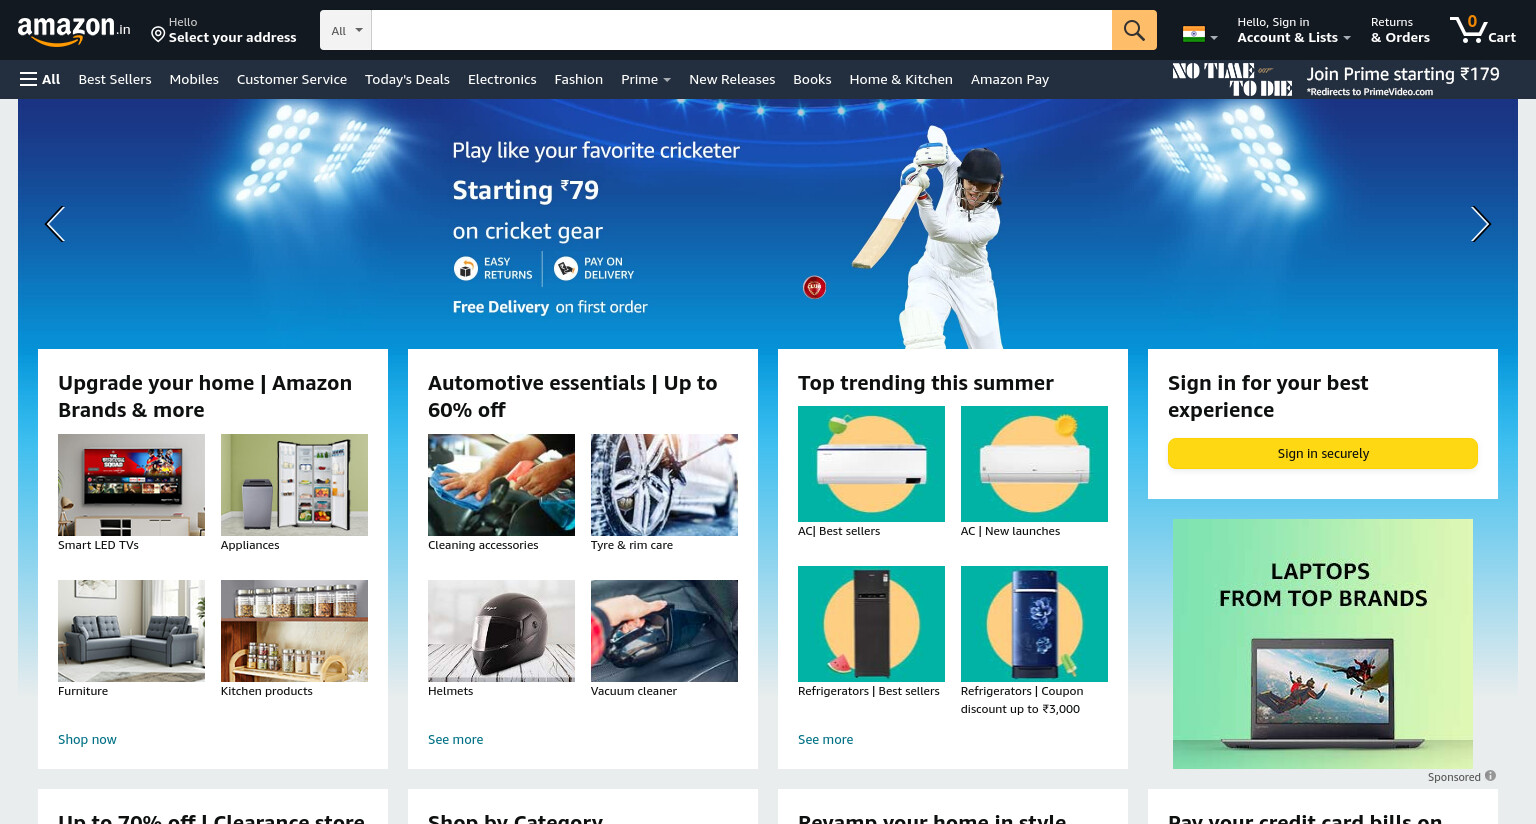Open Mobiles in navigation bar

tap(194, 79)
